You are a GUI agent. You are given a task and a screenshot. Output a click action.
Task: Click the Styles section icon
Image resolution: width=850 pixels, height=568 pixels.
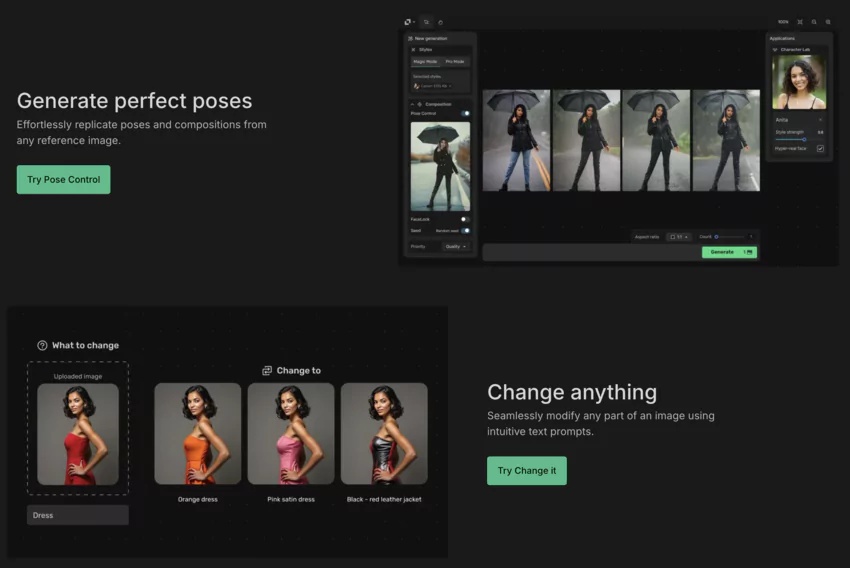click(x=413, y=50)
